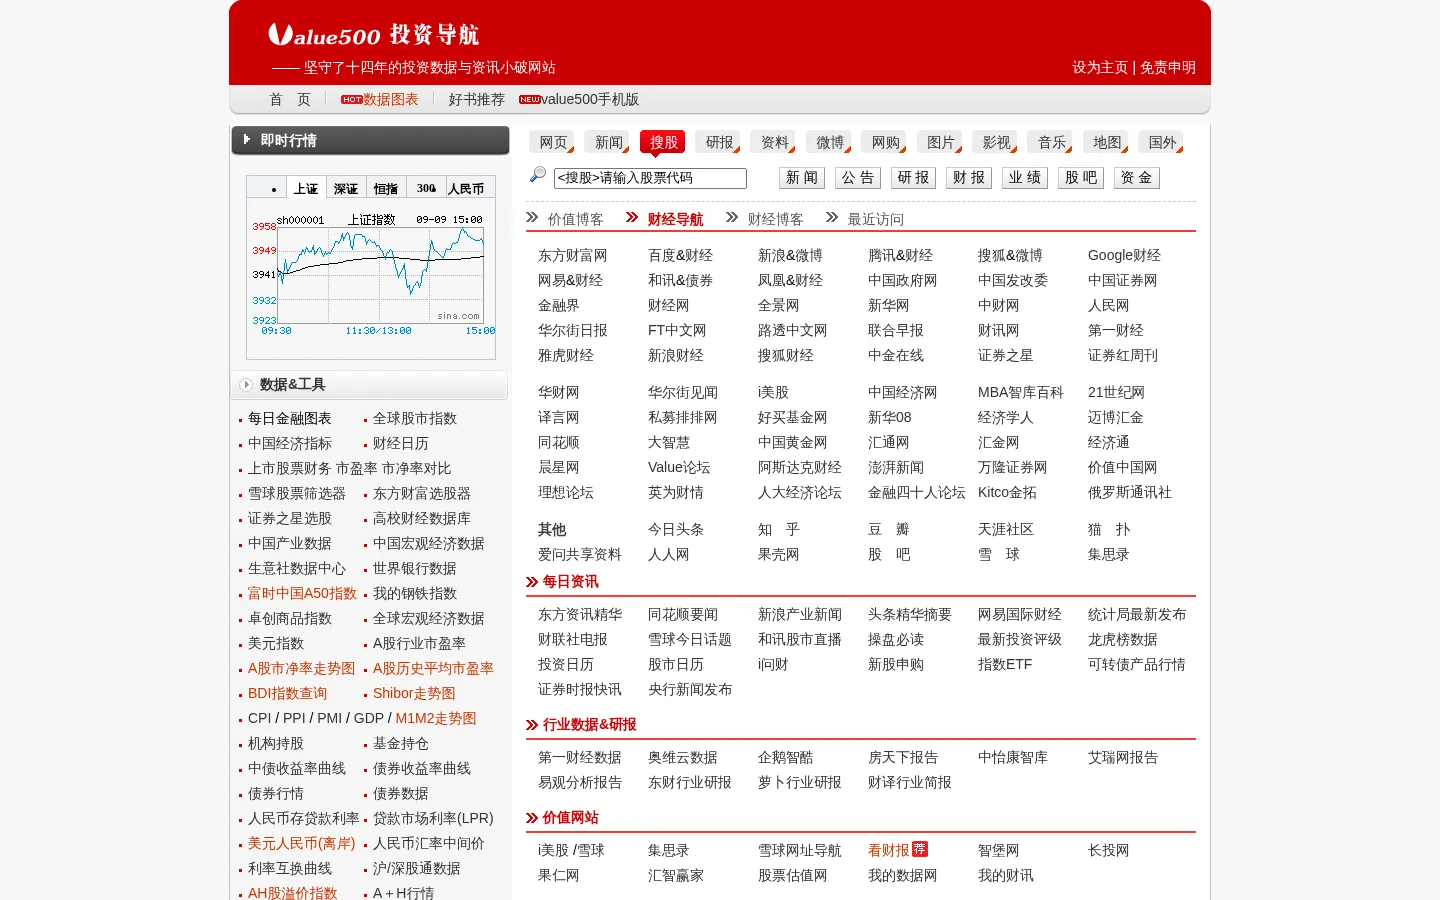The height and width of the screenshot is (900, 1440).
Task: Click the 上证指数 intraday chart
Action: [371, 275]
